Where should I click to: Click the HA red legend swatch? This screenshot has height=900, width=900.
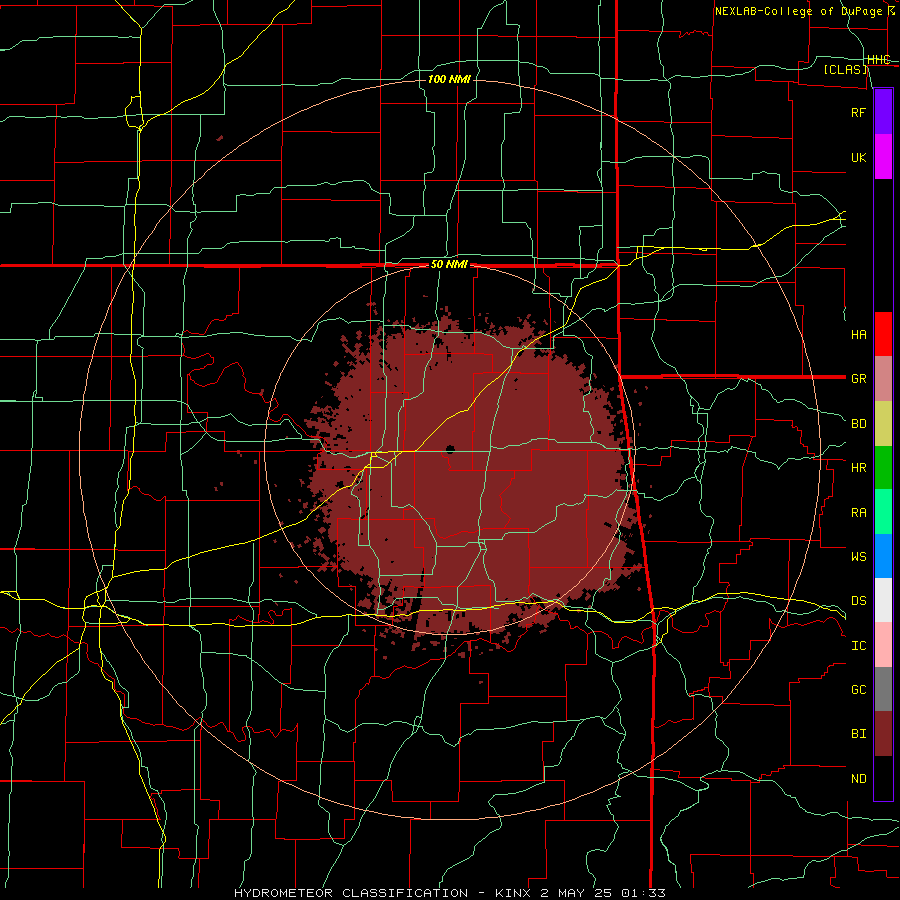click(883, 334)
